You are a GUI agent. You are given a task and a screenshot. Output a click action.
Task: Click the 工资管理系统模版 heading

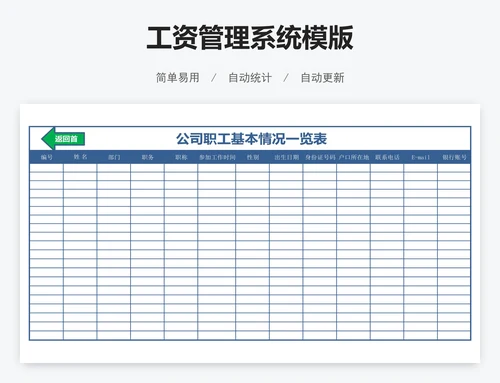coord(250,38)
